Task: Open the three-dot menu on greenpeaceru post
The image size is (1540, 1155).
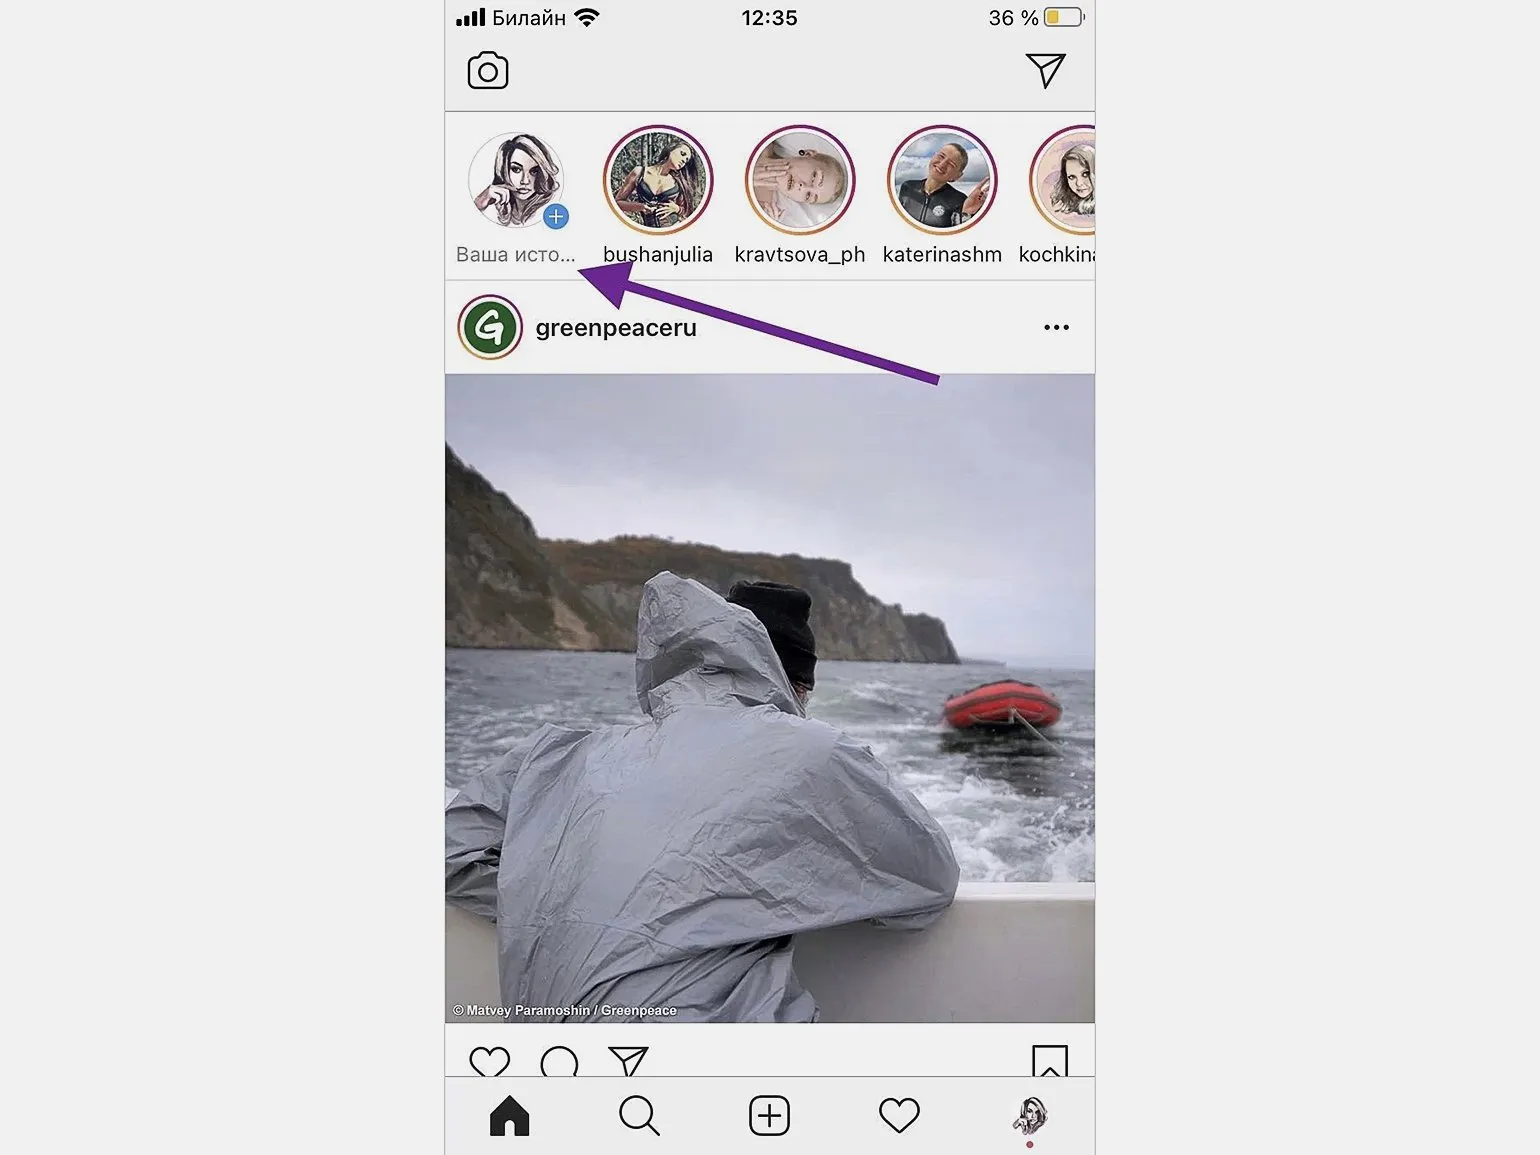Action: (1056, 327)
